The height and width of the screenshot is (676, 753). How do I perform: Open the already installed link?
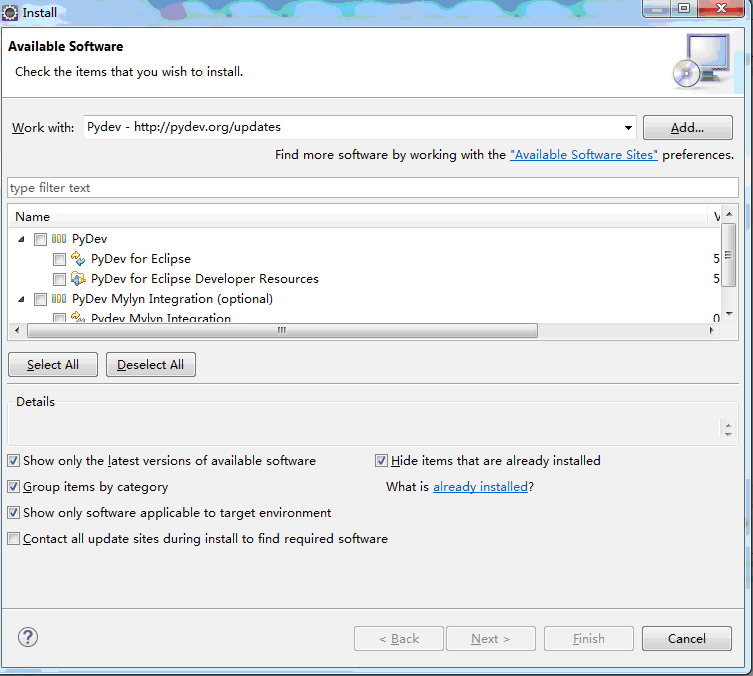point(480,487)
